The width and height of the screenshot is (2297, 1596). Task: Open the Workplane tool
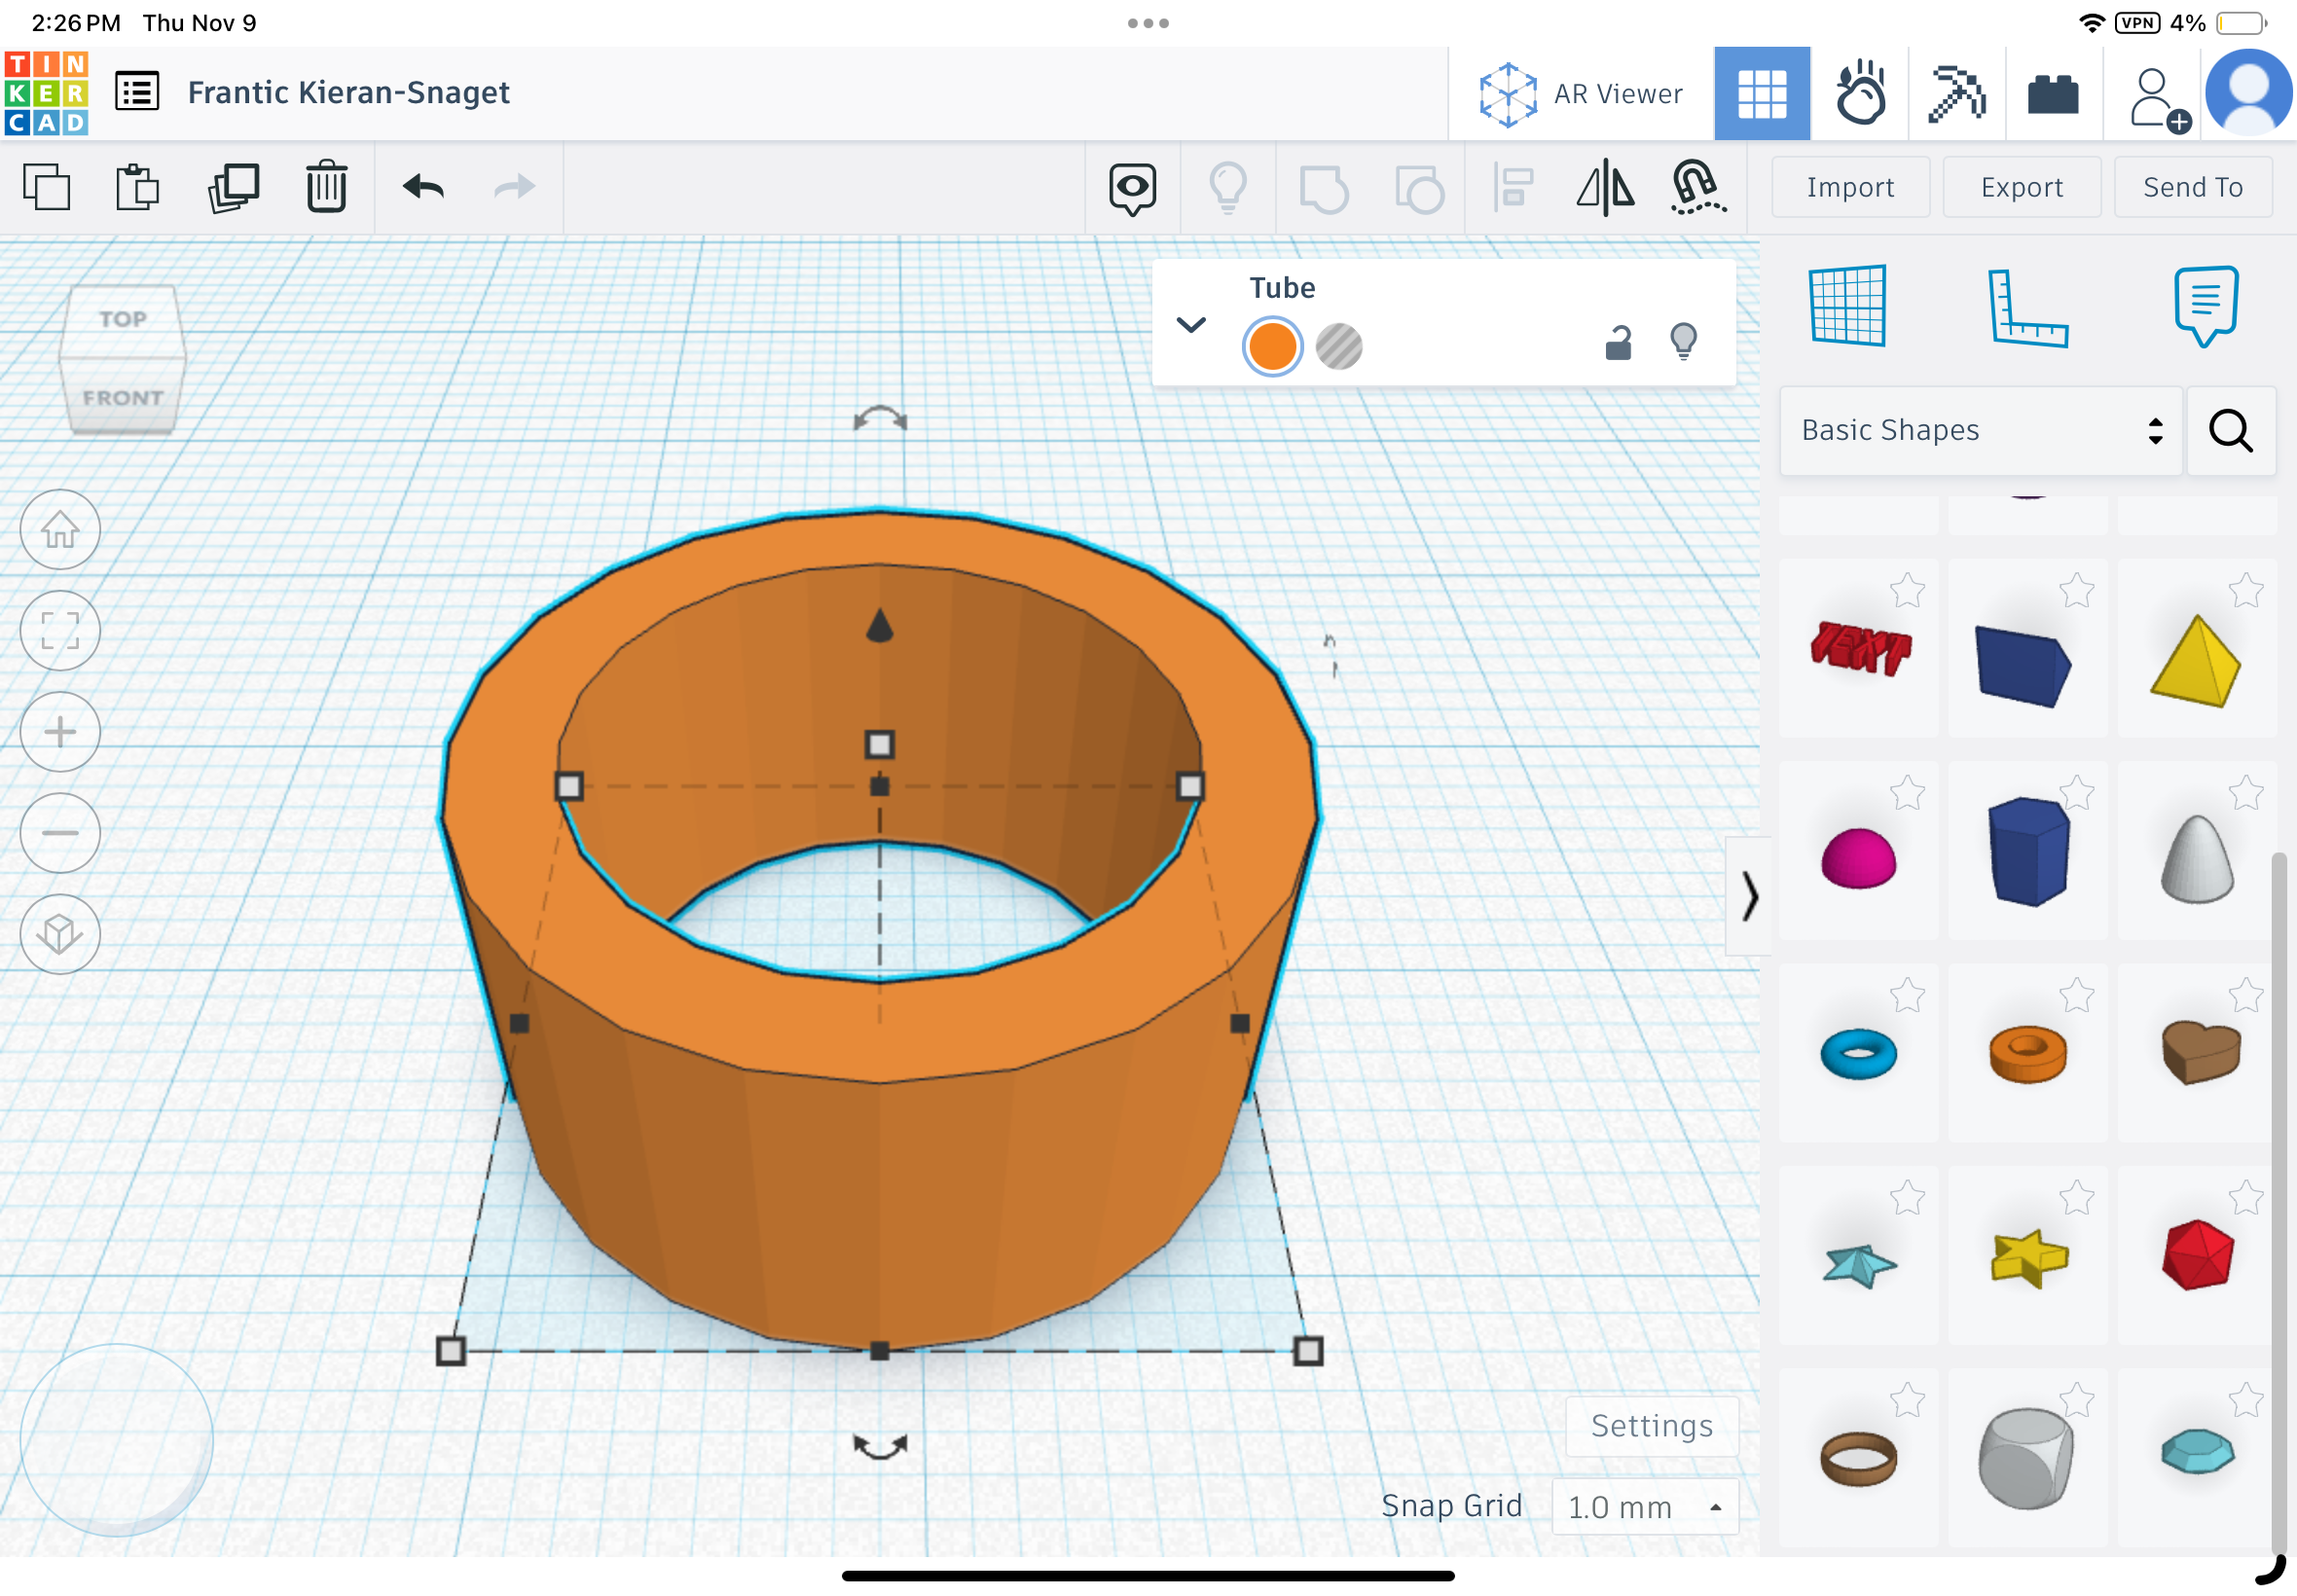[x=1848, y=306]
